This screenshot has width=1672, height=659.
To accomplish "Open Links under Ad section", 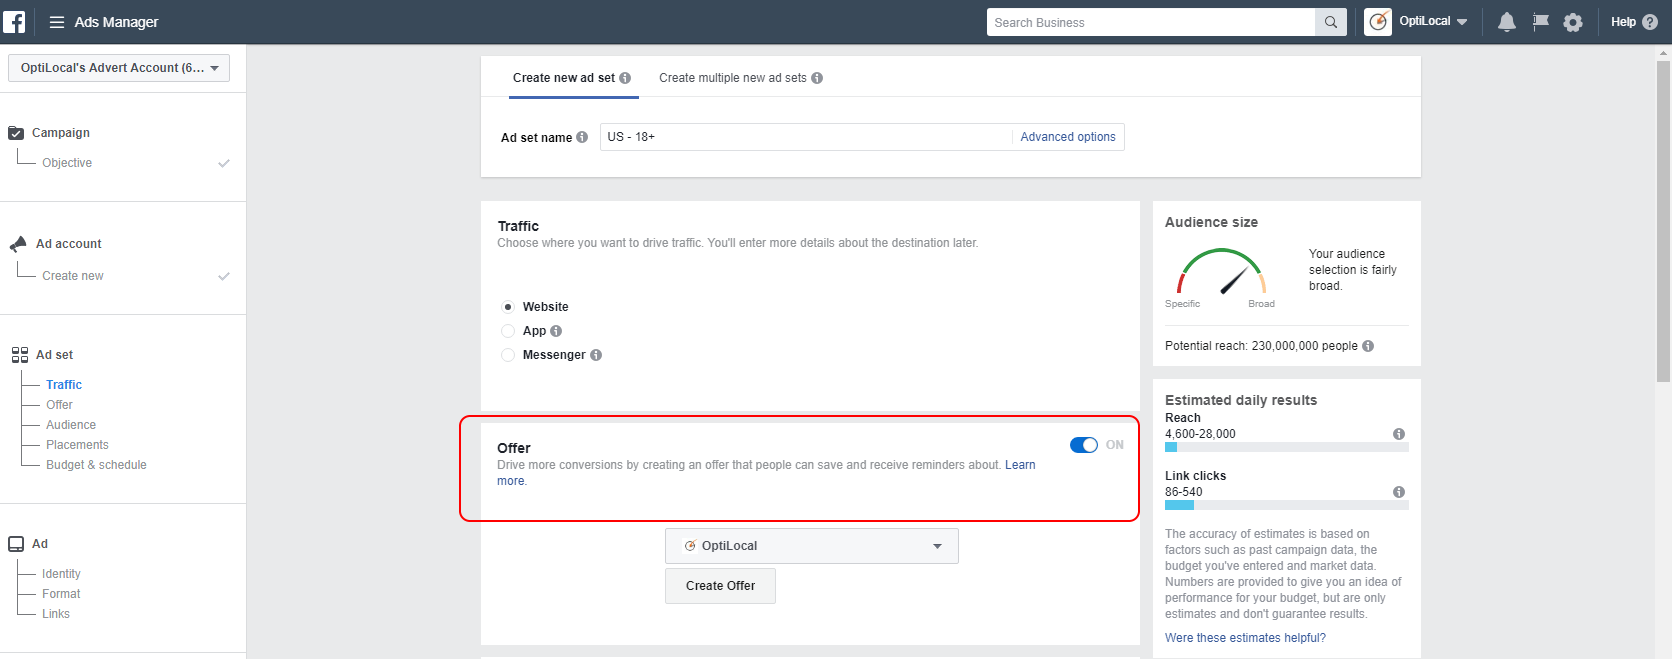I will pyautogui.click(x=56, y=614).
